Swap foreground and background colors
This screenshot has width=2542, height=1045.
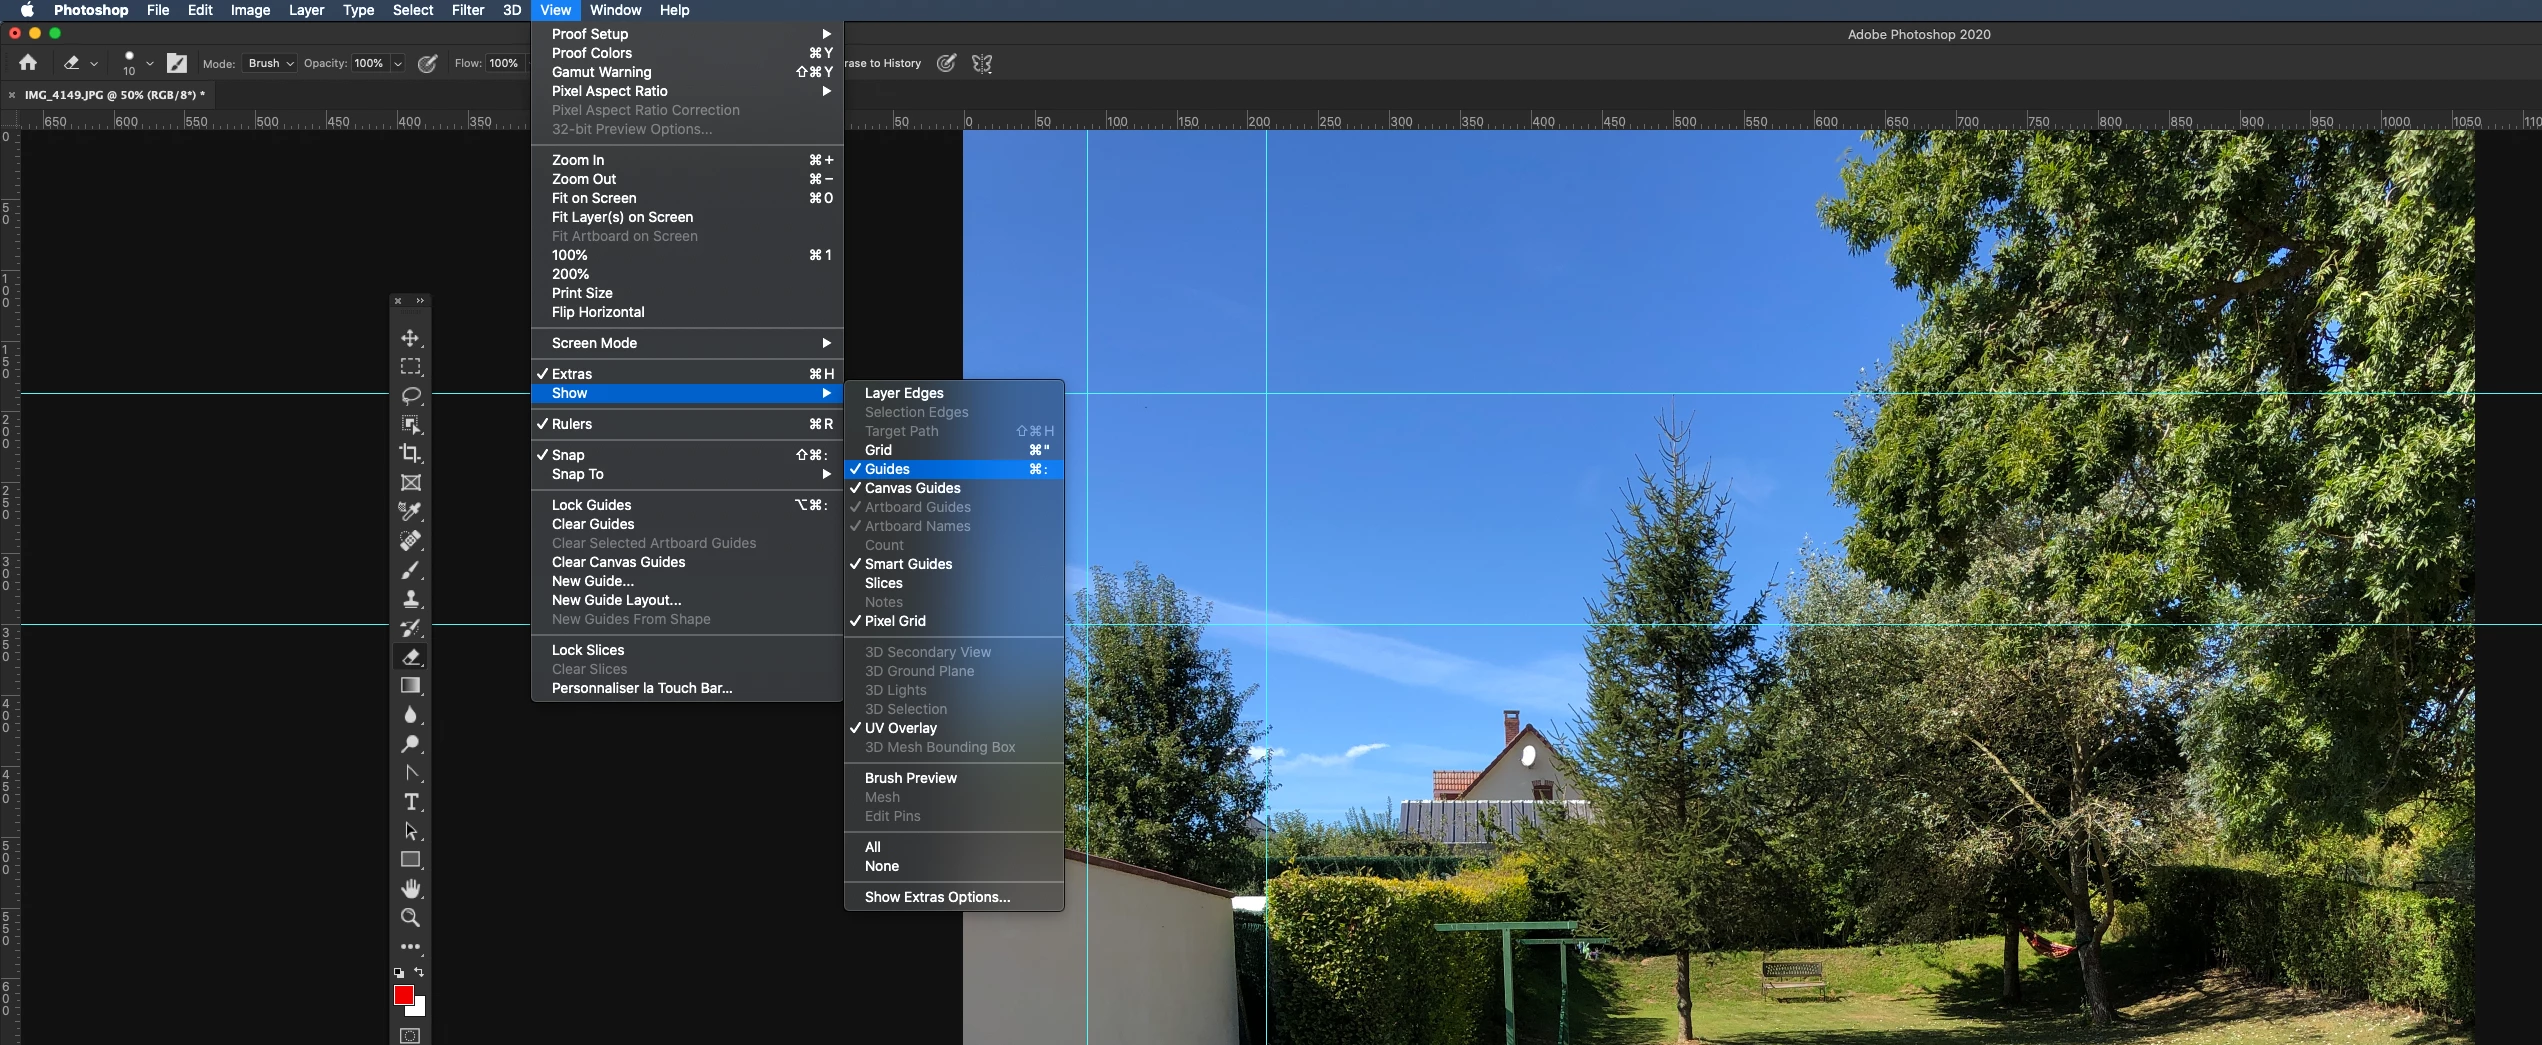pos(419,972)
